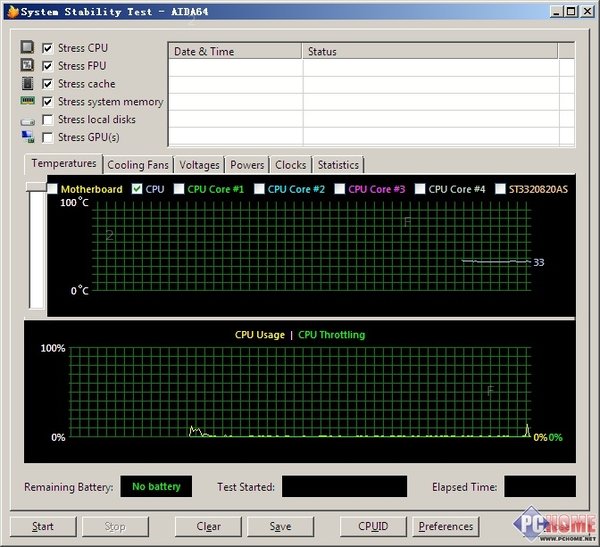
Task: Show CPU Core #3 temperature
Action: pos(339,189)
